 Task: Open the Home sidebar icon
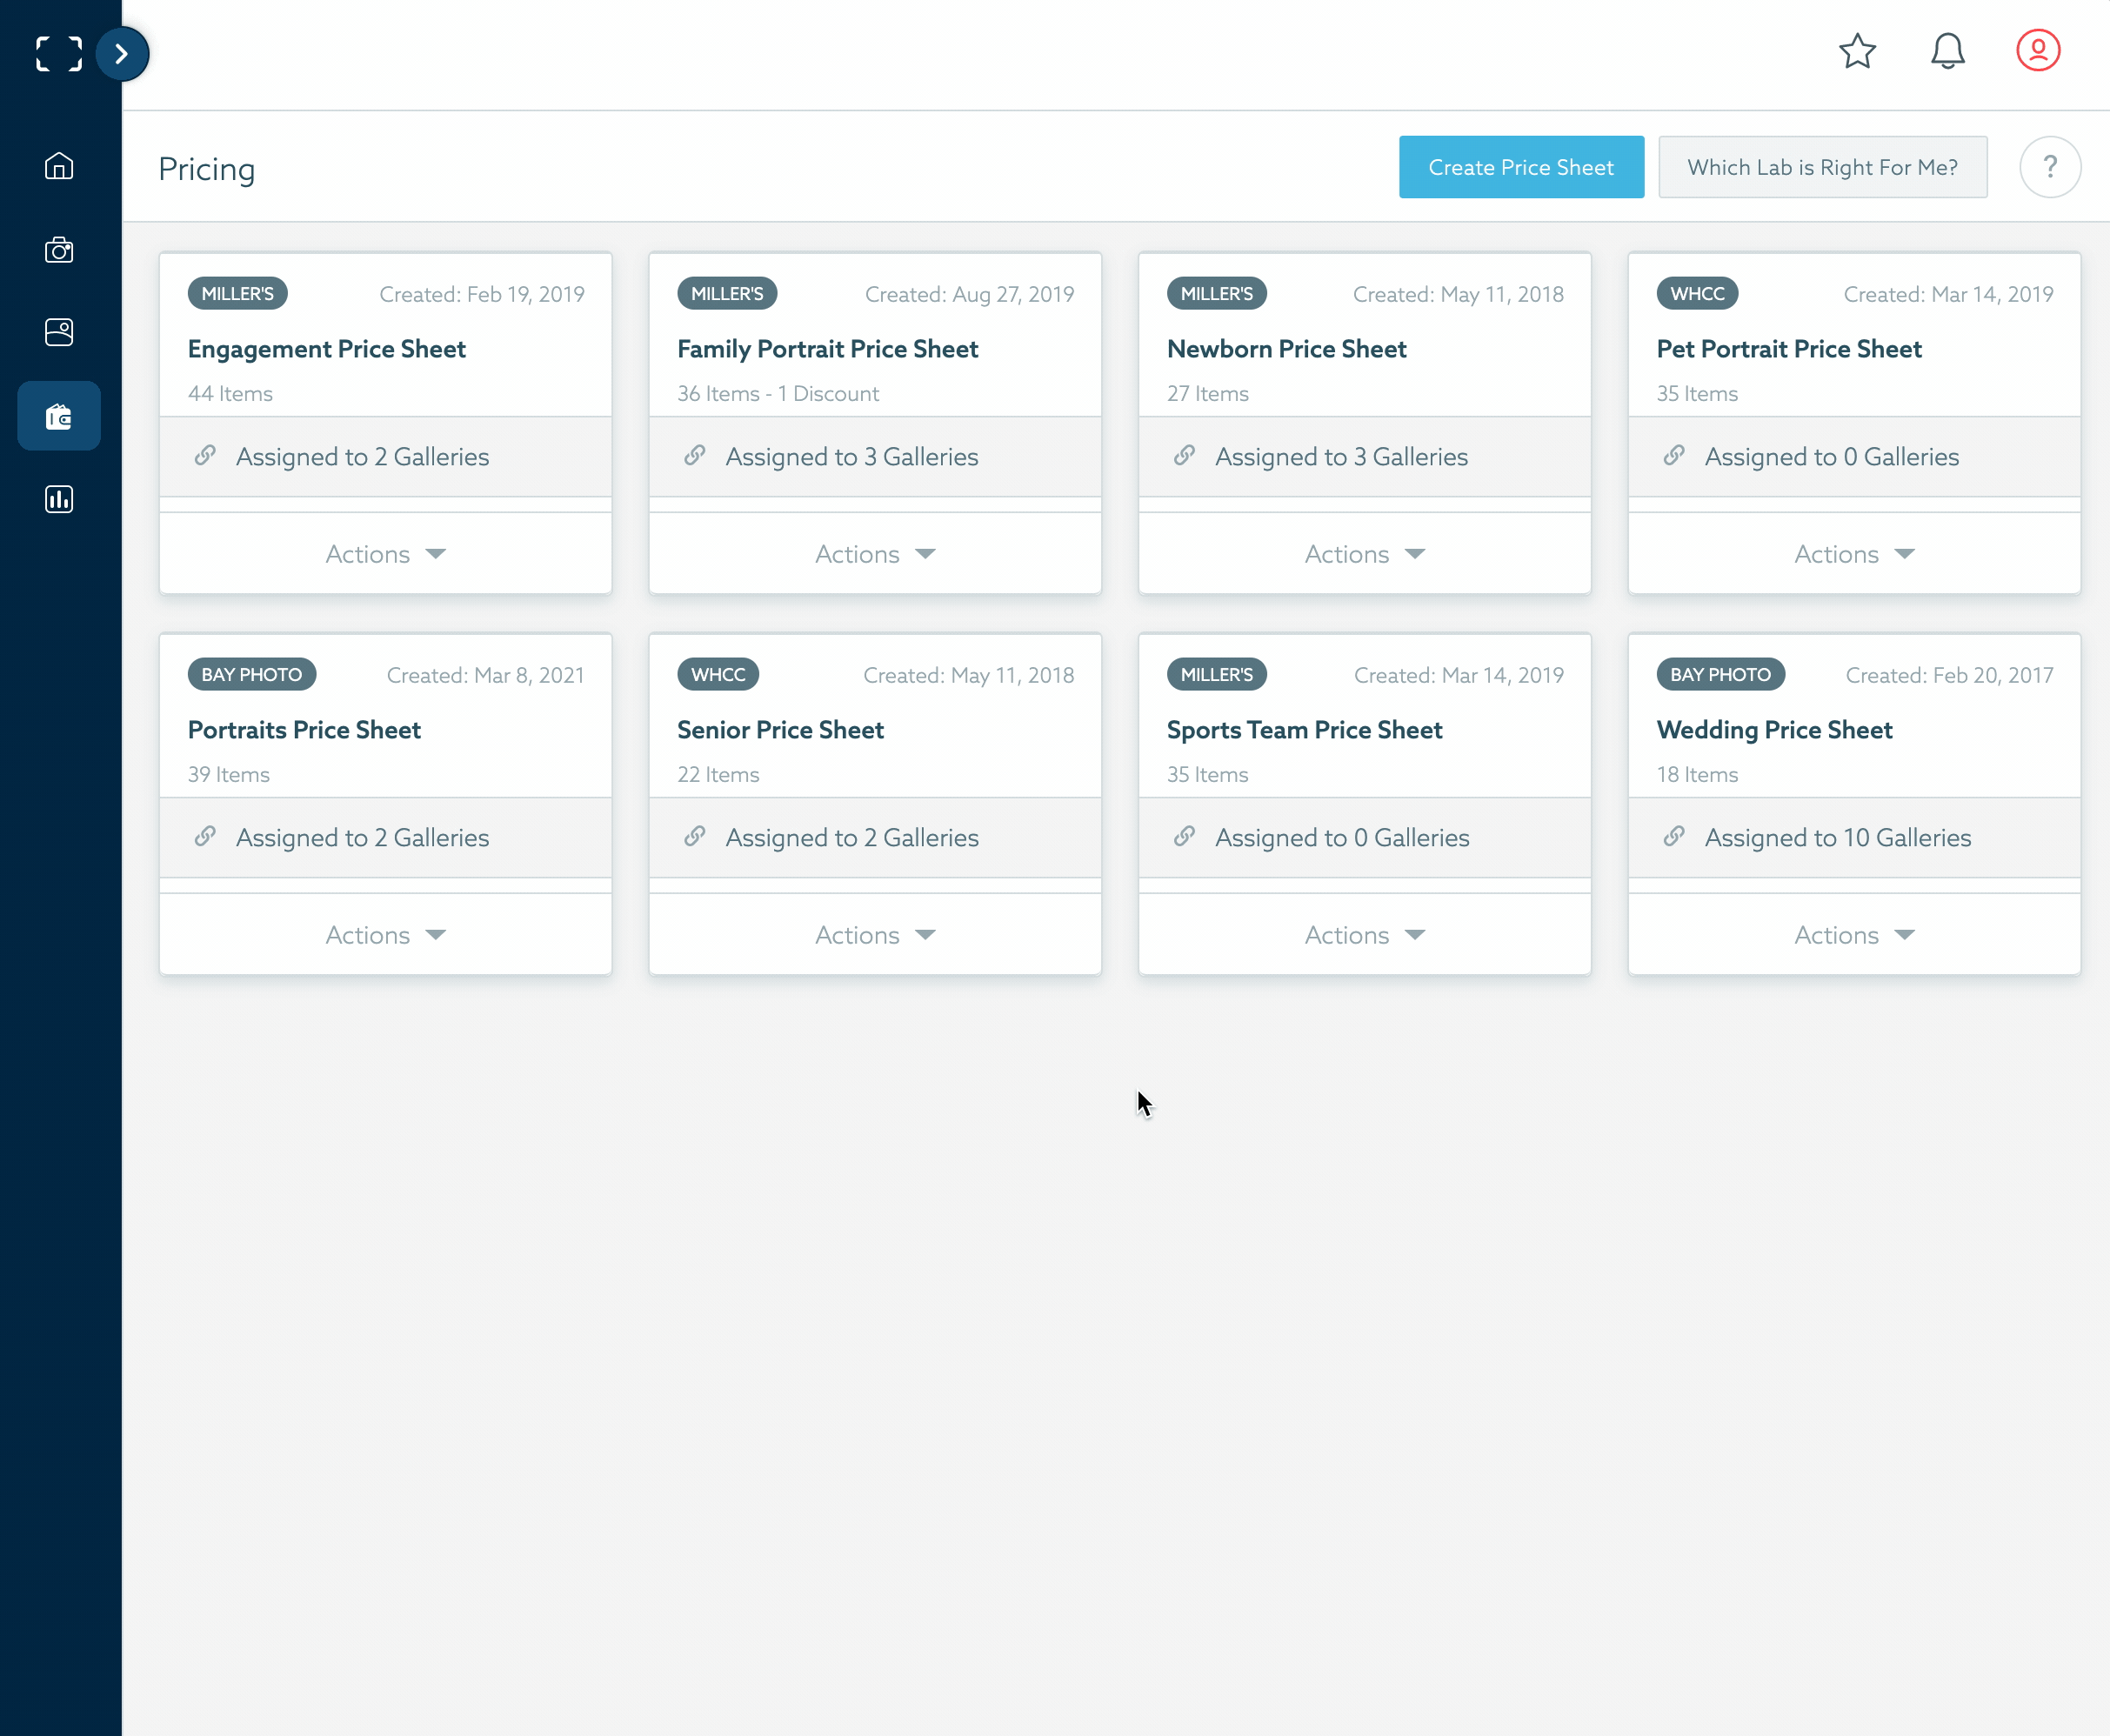click(59, 166)
